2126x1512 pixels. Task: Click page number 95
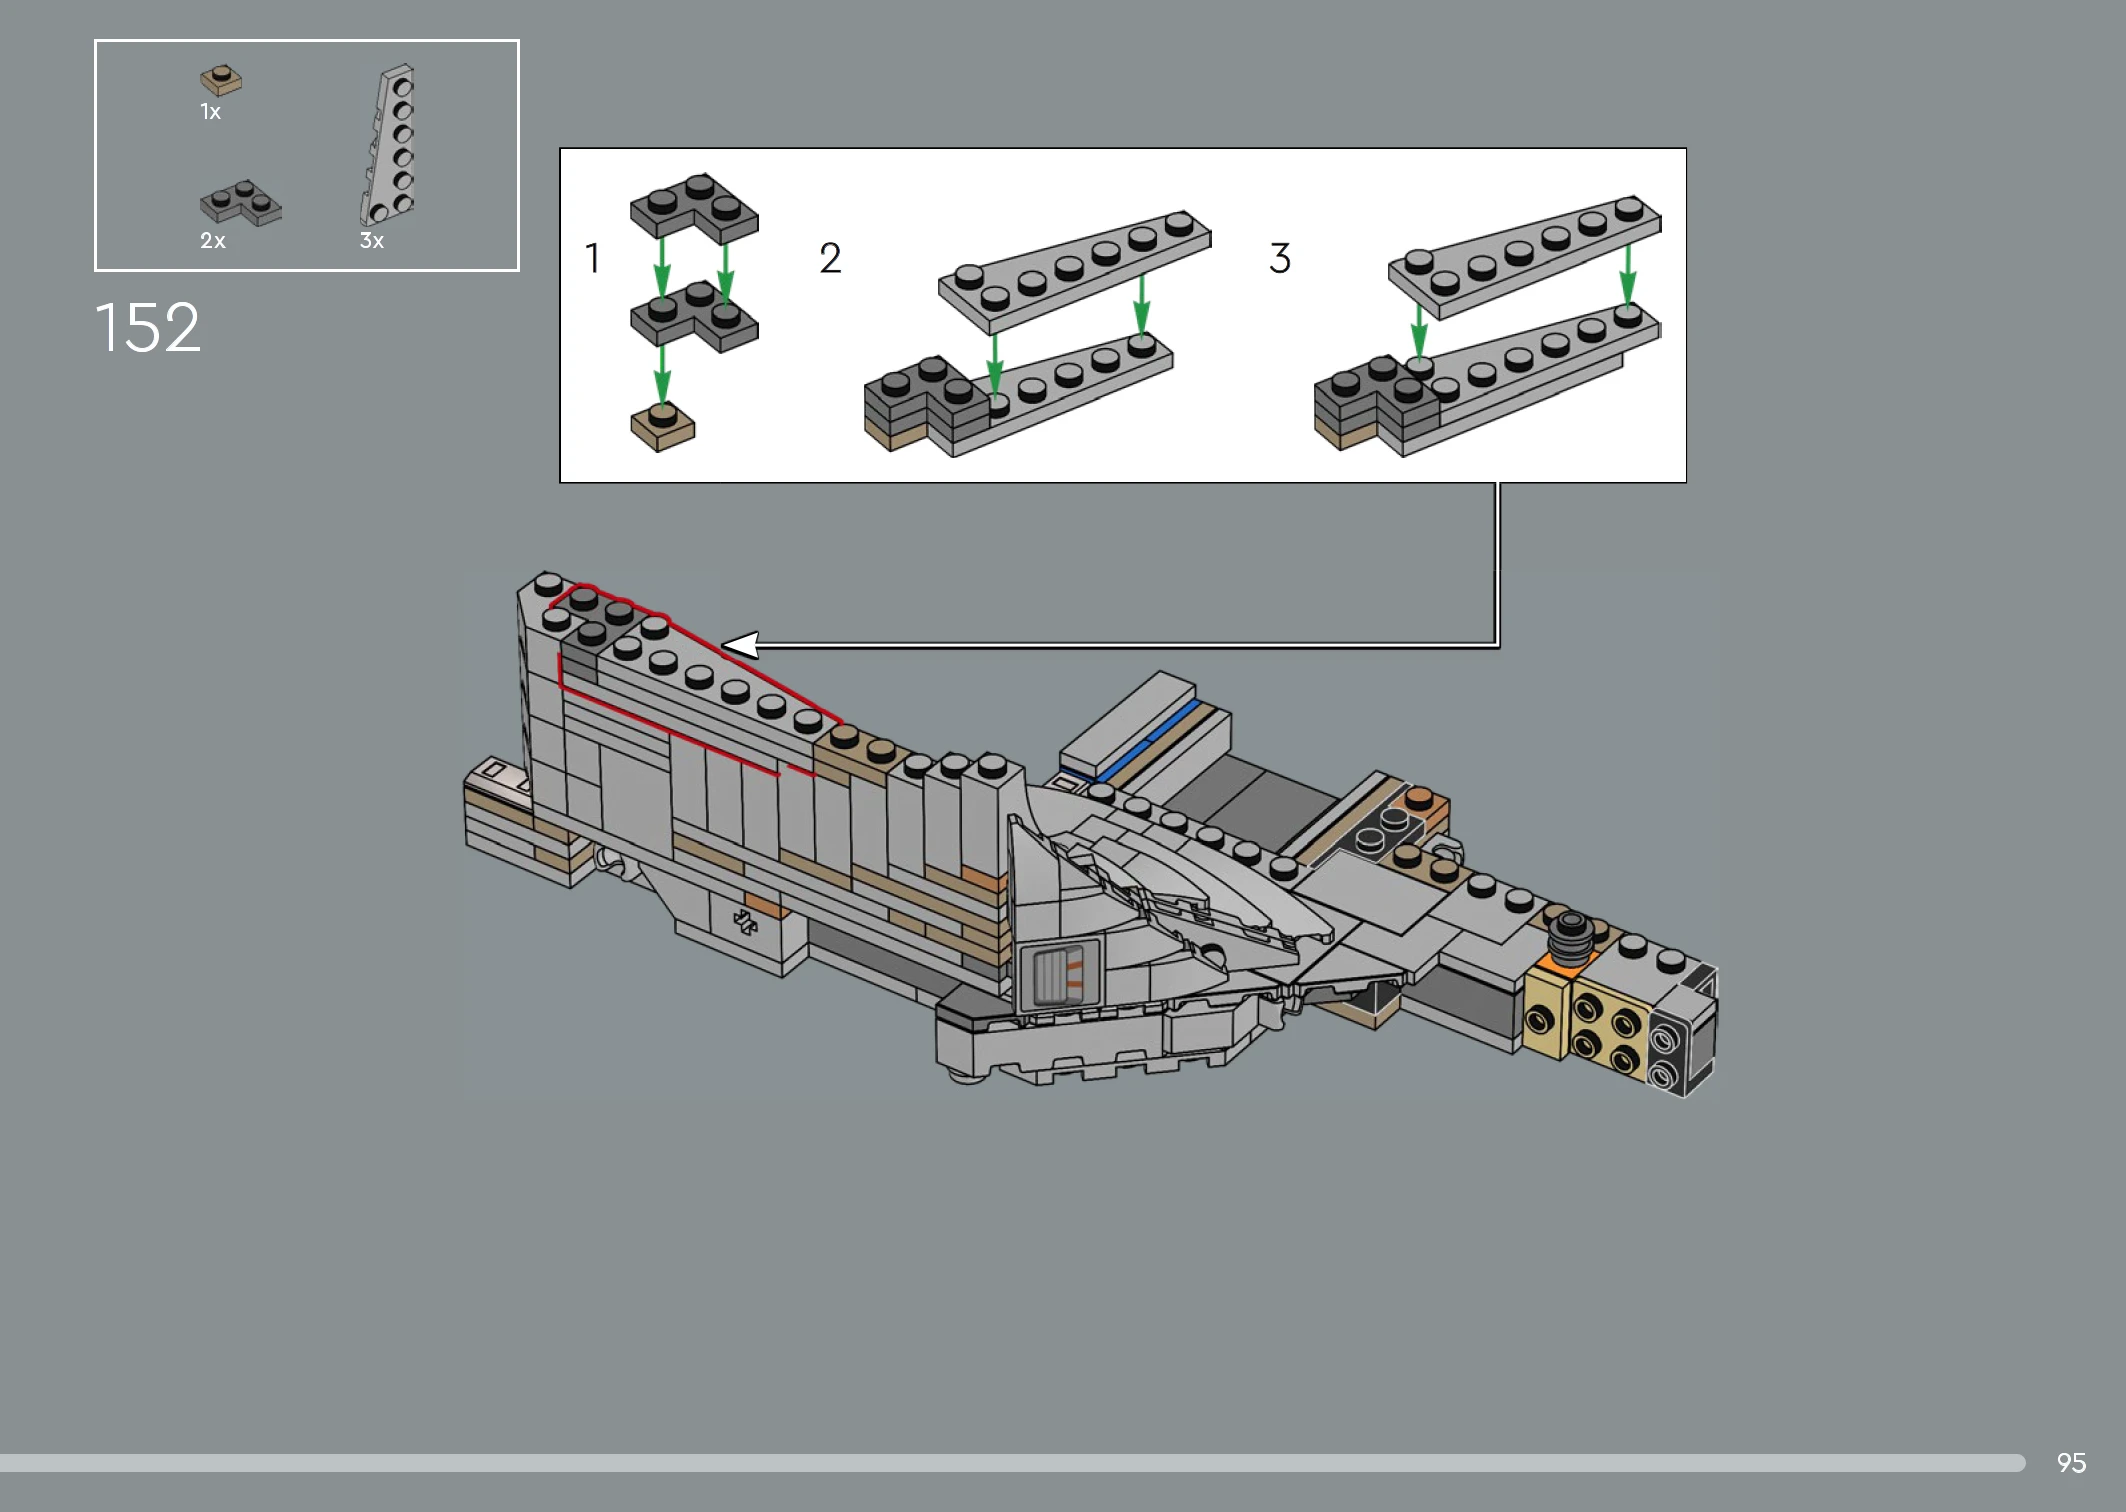tap(2071, 1463)
